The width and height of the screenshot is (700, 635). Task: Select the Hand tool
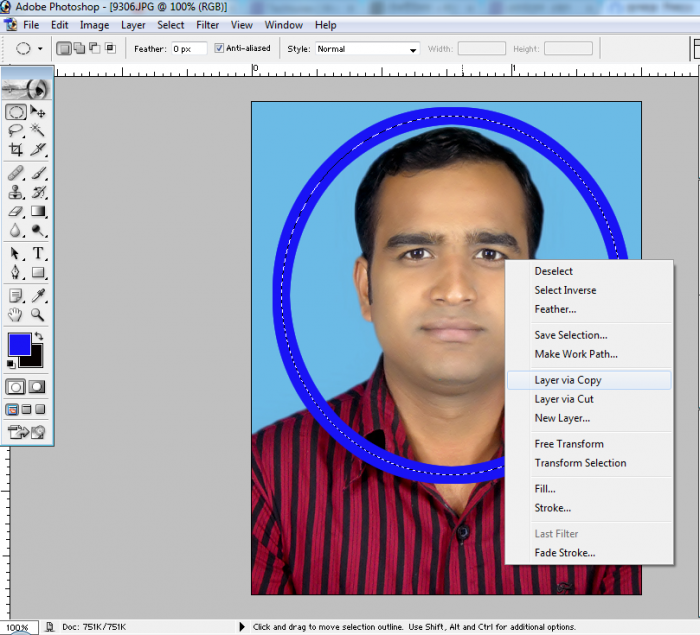tap(16, 314)
